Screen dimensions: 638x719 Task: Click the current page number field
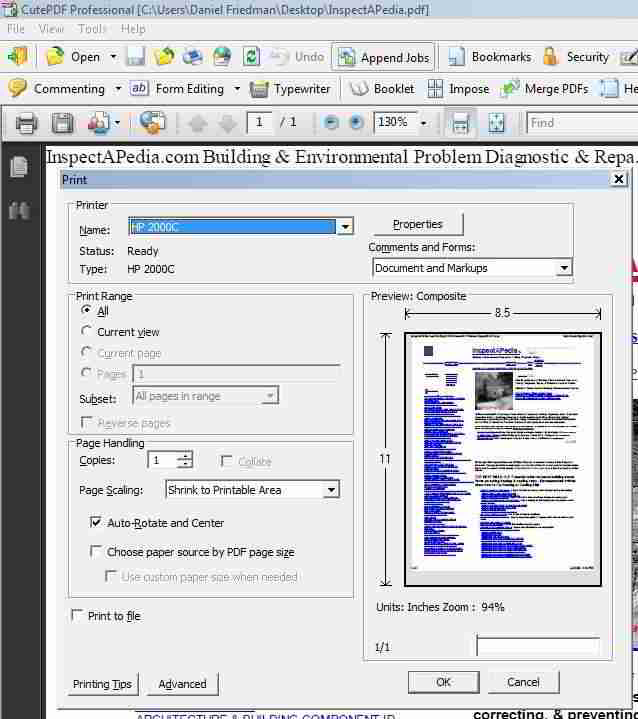pos(260,122)
